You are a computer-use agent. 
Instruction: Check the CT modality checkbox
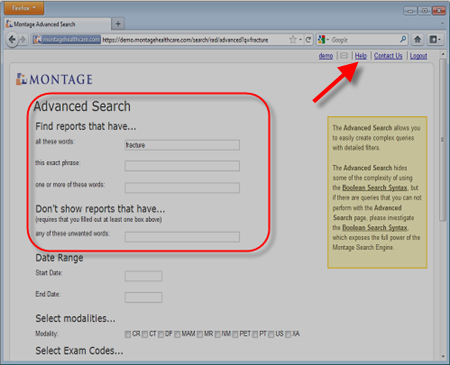point(145,334)
